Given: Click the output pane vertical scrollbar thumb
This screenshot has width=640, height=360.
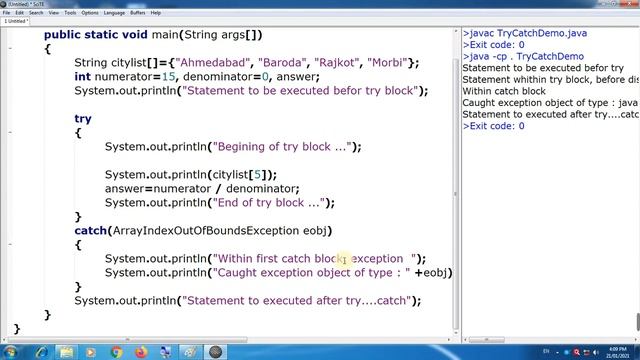Looking at the screenshot, I should tap(638, 322).
